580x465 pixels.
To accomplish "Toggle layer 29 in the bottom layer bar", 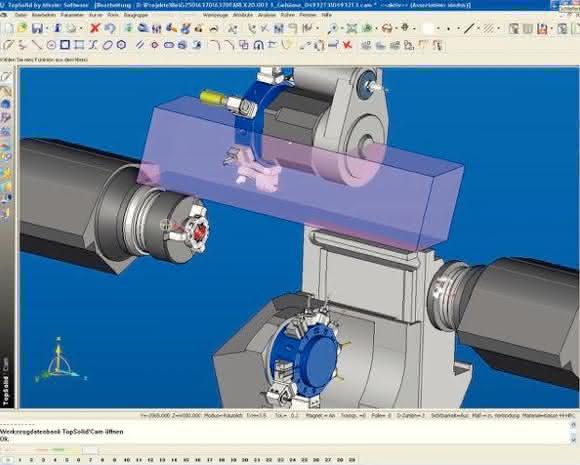I will [x=351, y=460].
